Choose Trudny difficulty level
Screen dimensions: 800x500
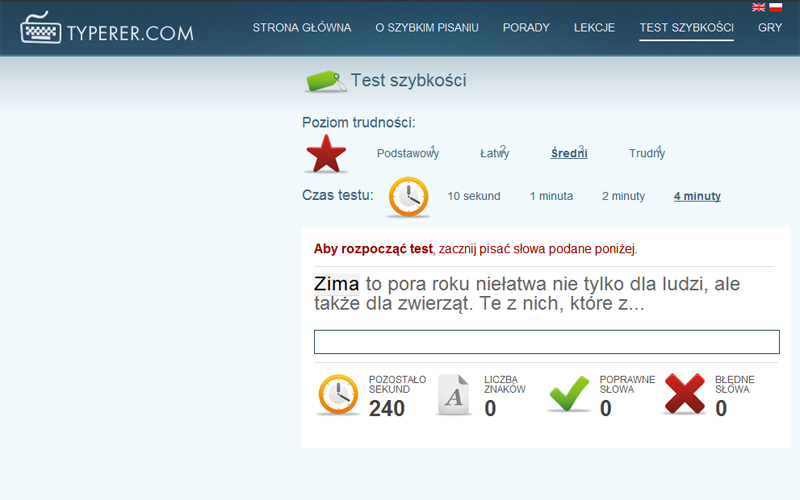coord(647,153)
